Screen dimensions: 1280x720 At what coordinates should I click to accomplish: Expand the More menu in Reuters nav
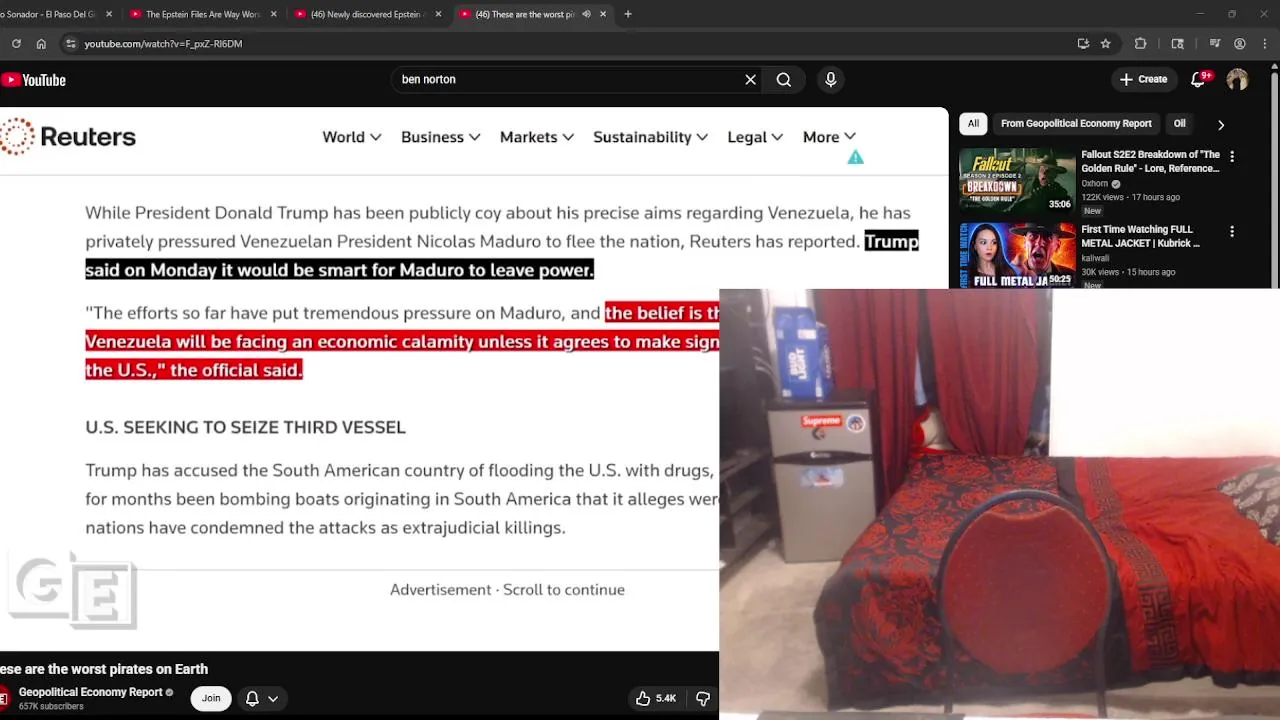[829, 137]
